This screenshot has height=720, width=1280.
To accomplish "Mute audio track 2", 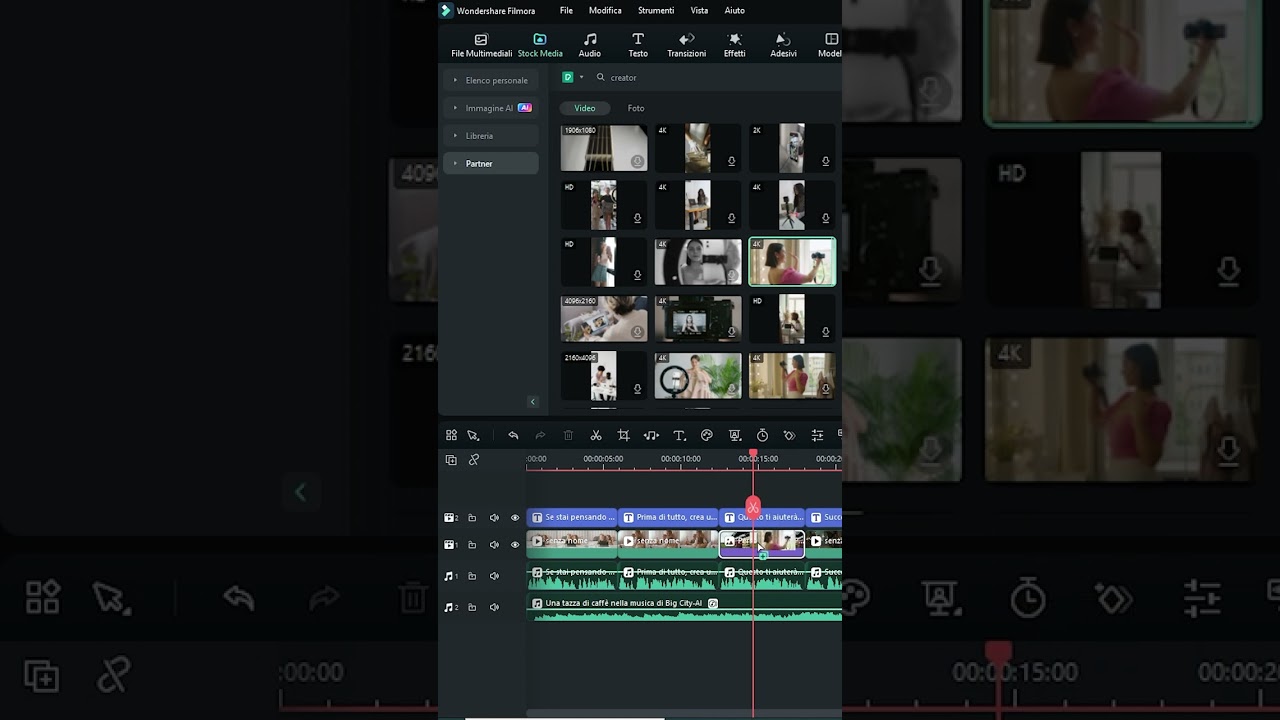I will [x=494, y=607].
